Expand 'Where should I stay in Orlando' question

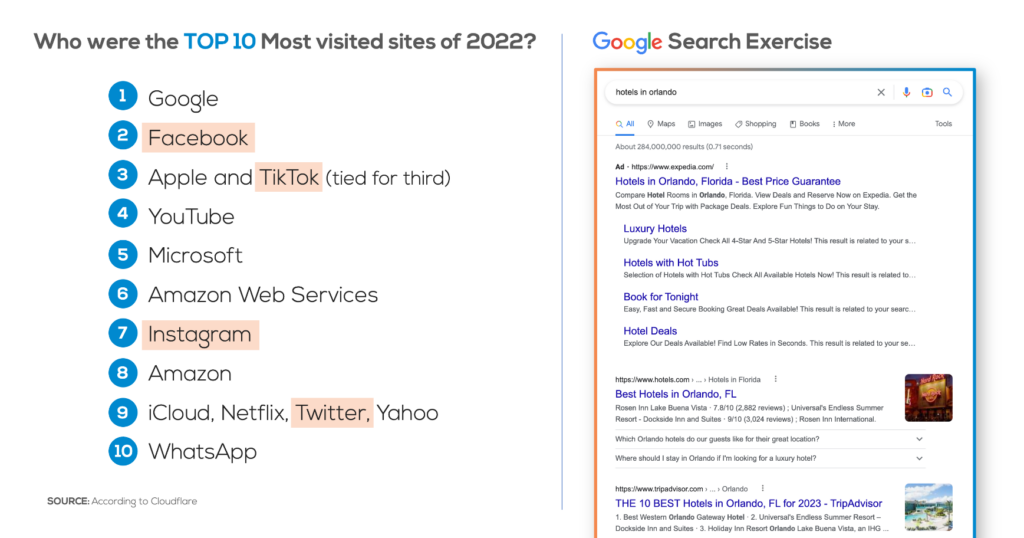coord(769,458)
